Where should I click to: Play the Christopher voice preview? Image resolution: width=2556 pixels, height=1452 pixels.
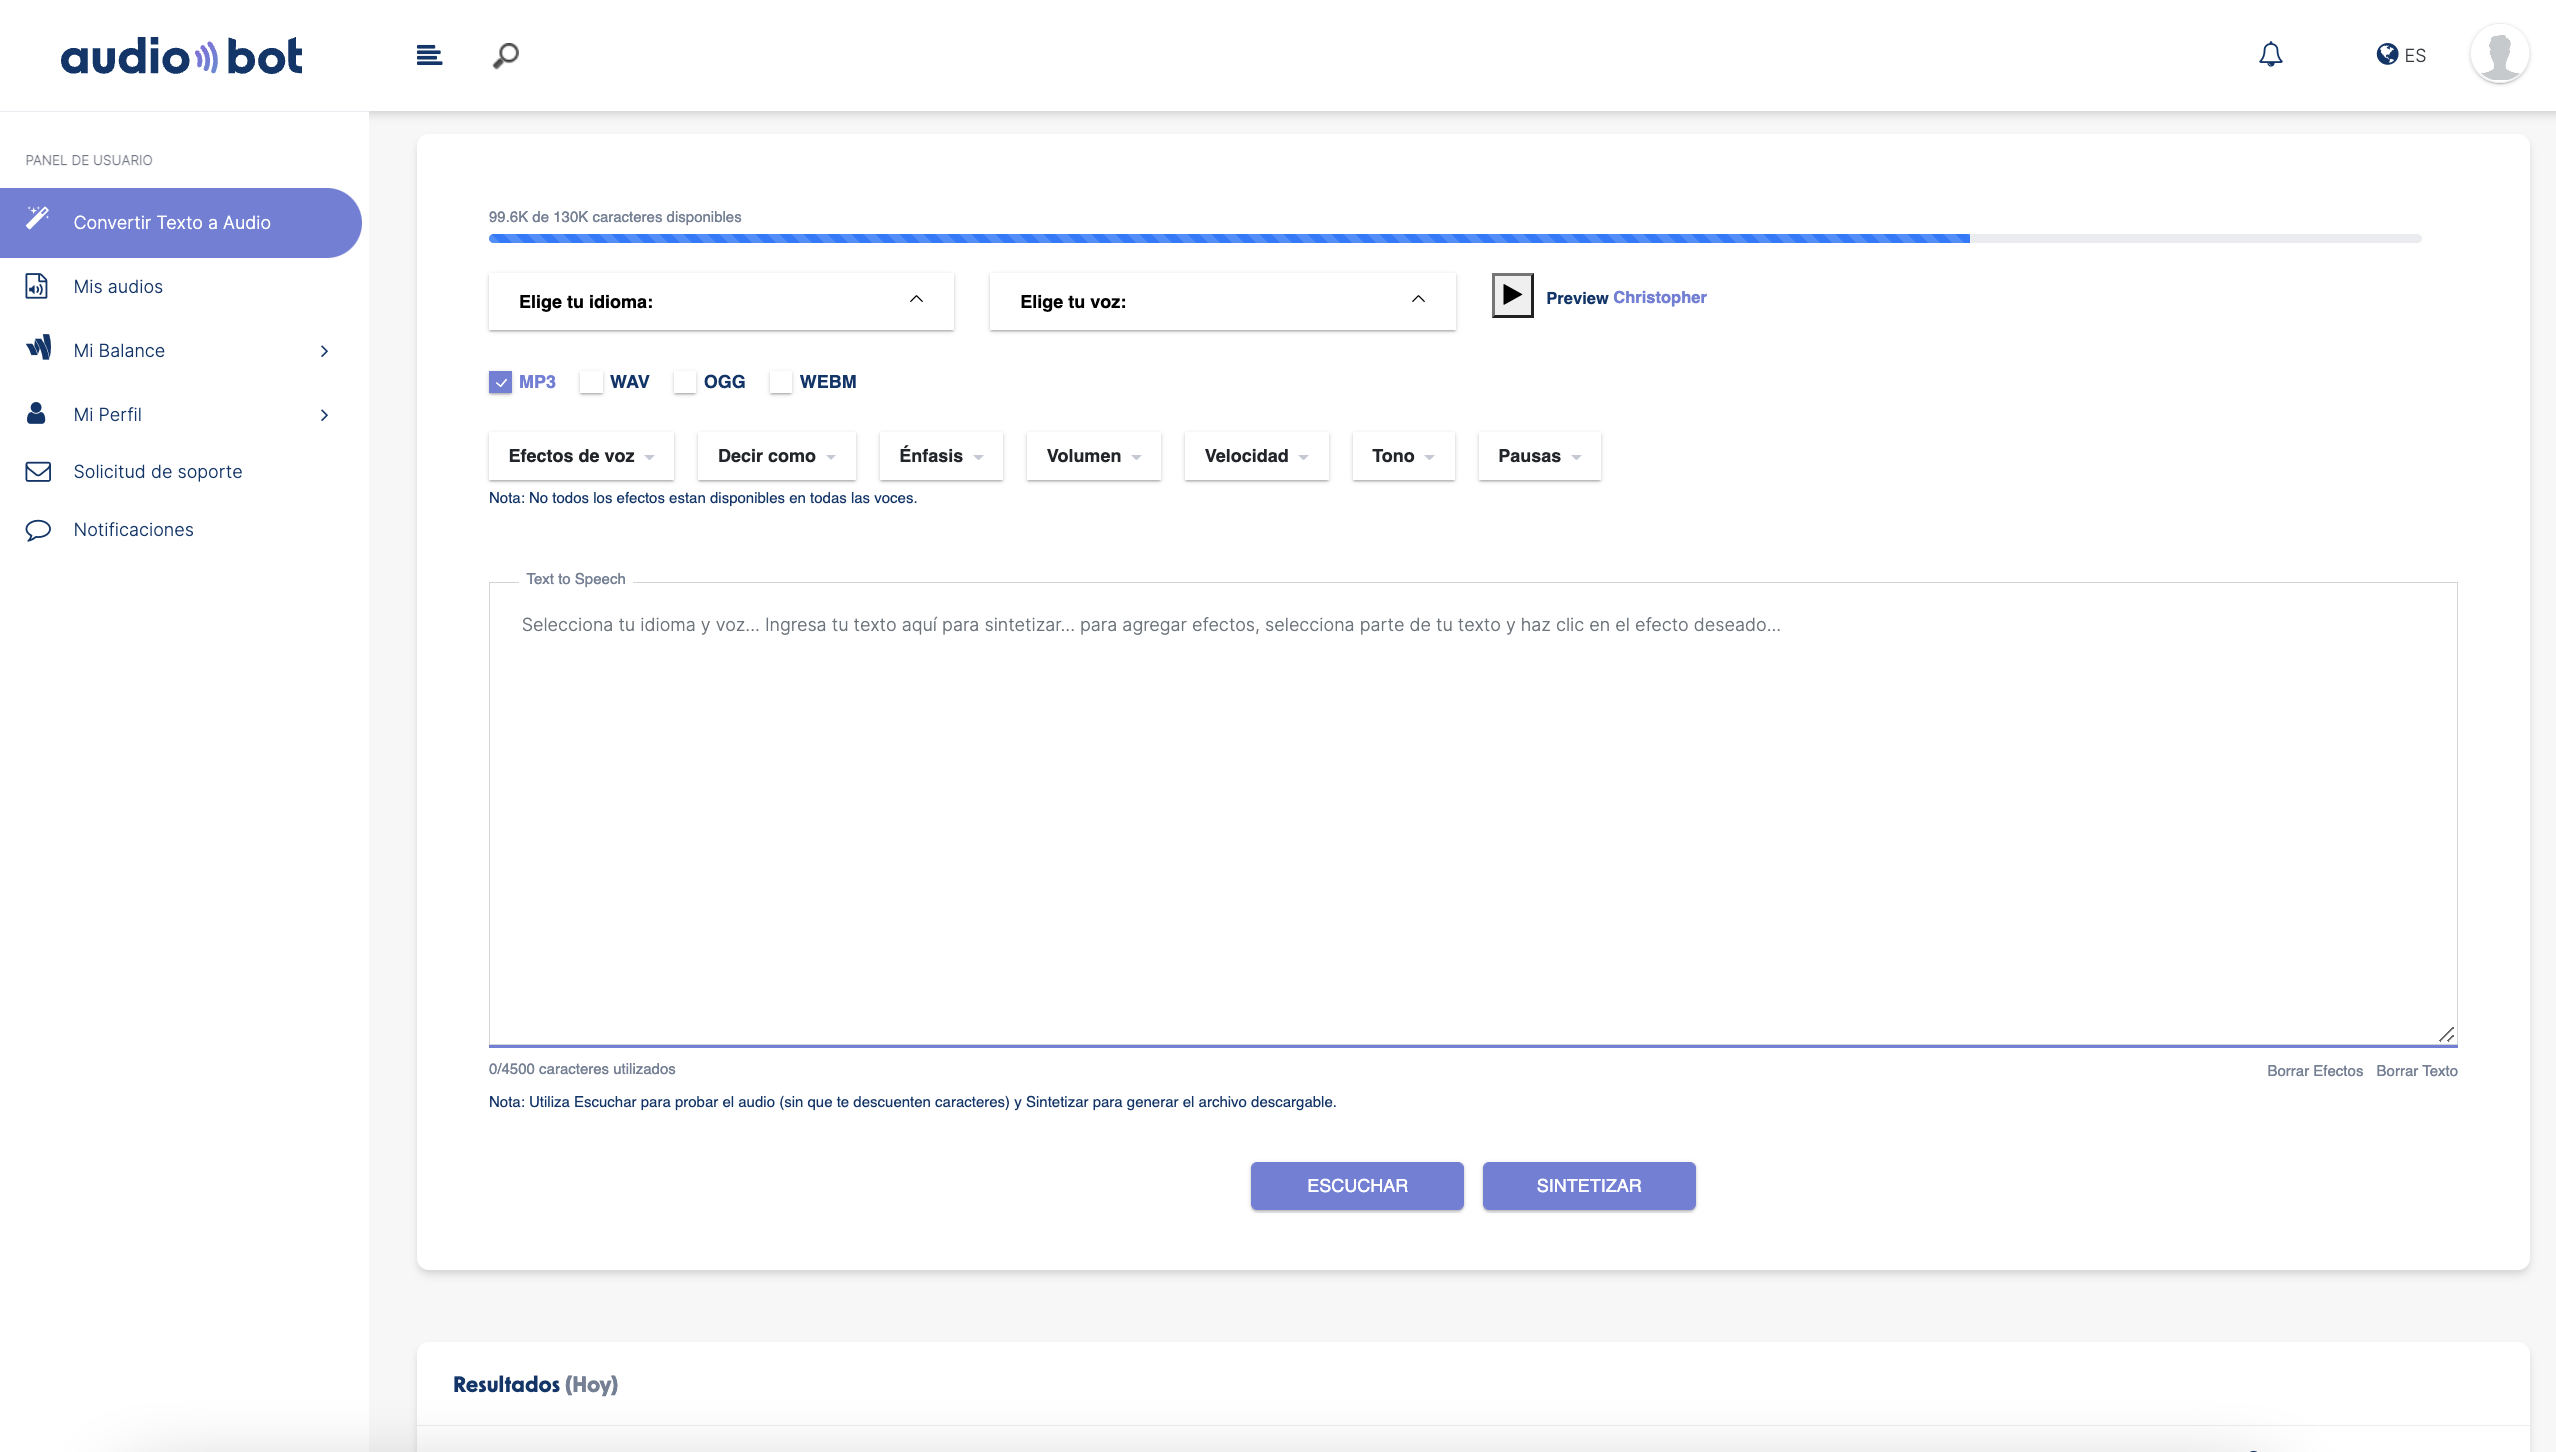point(1512,295)
